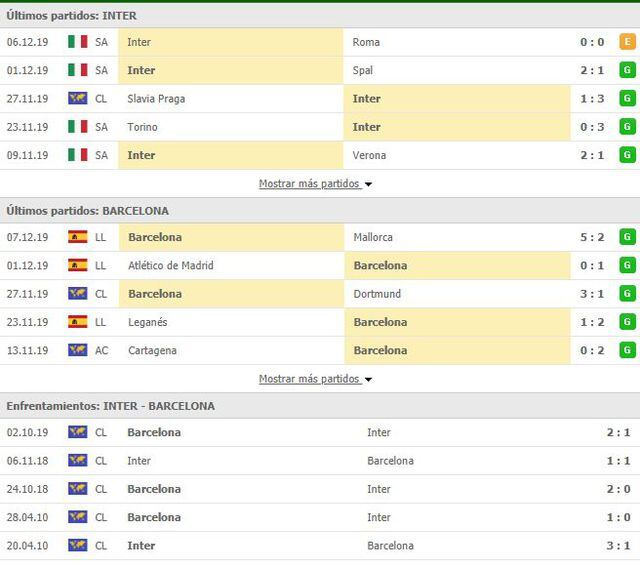Click the 'Enfrentamientos: INTER - BARCELONA' header
640x568 pixels.
click(x=110, y=406)
